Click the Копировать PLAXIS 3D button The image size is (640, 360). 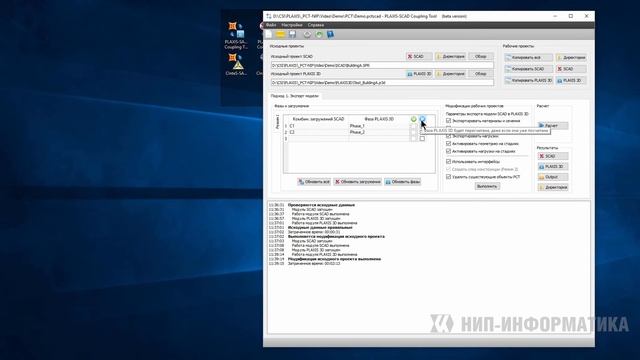(x=529, y=80)
